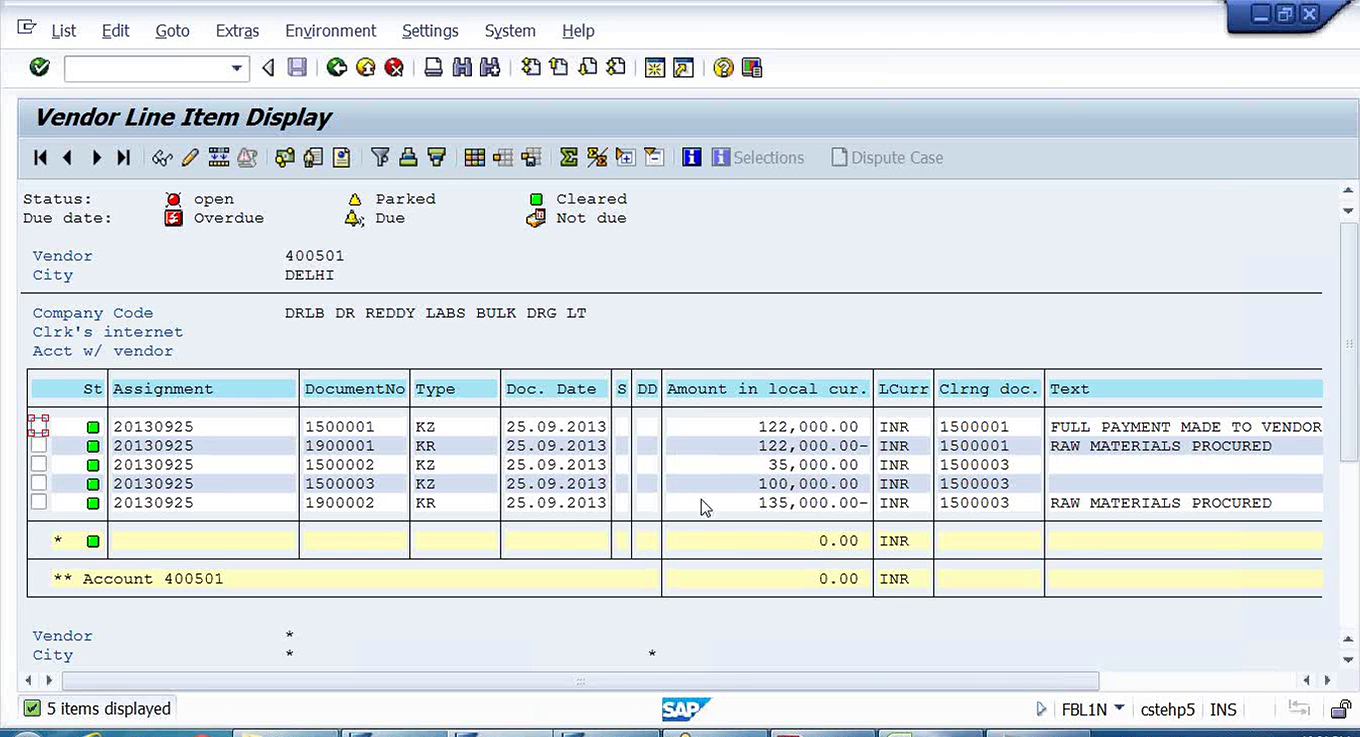Click the Change Layout grid icon

[x=475, y=157]
